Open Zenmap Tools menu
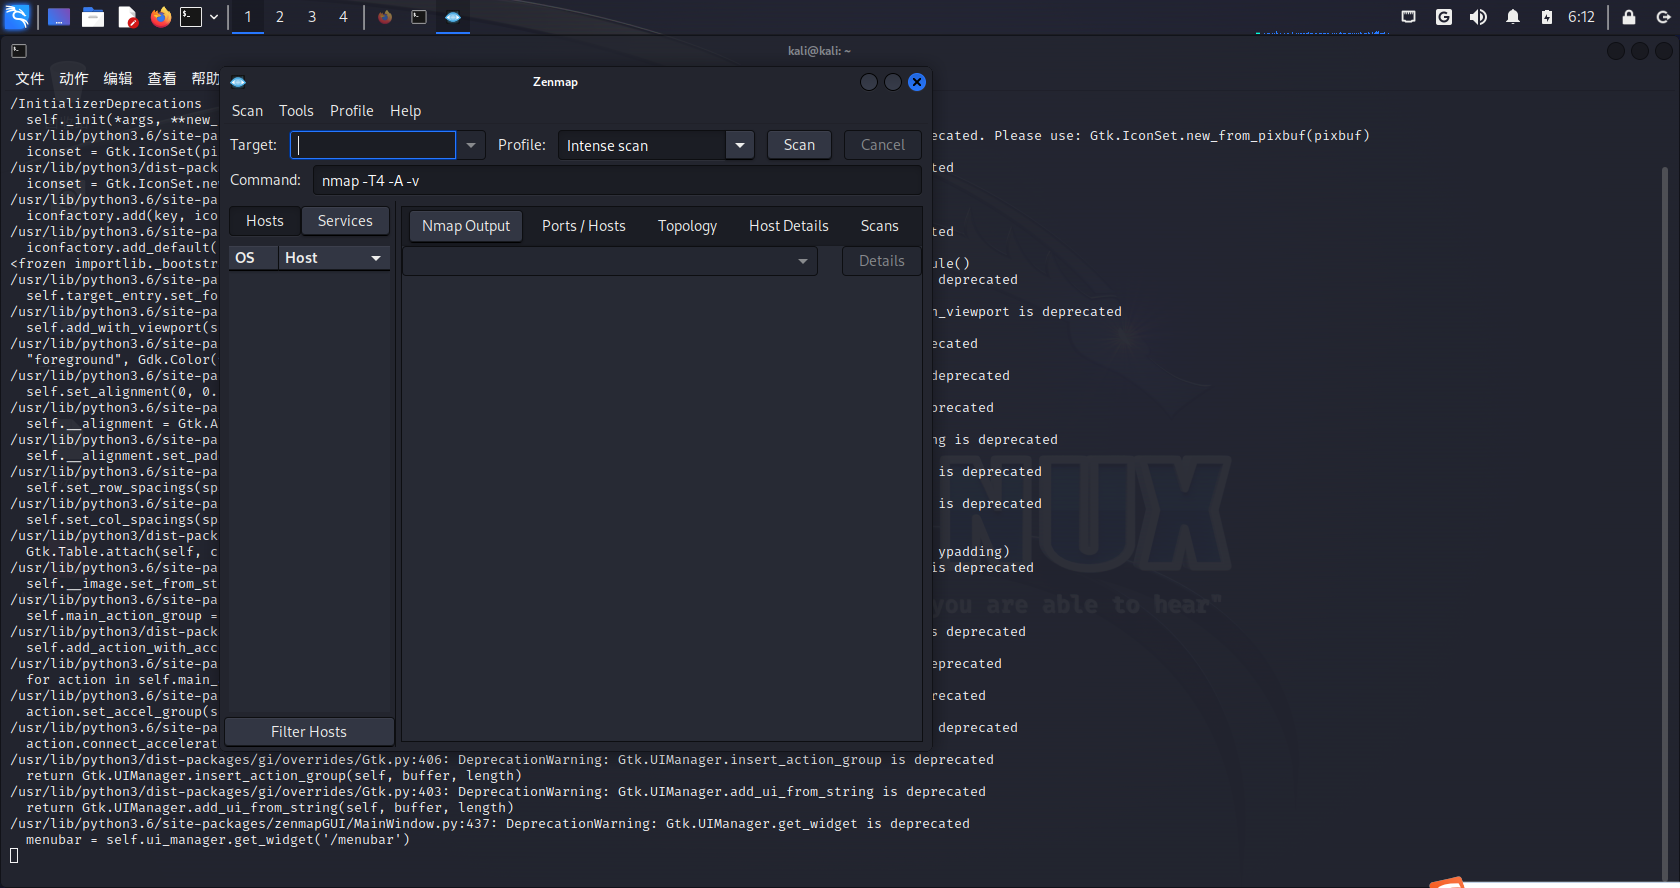 tap(296, 111)
